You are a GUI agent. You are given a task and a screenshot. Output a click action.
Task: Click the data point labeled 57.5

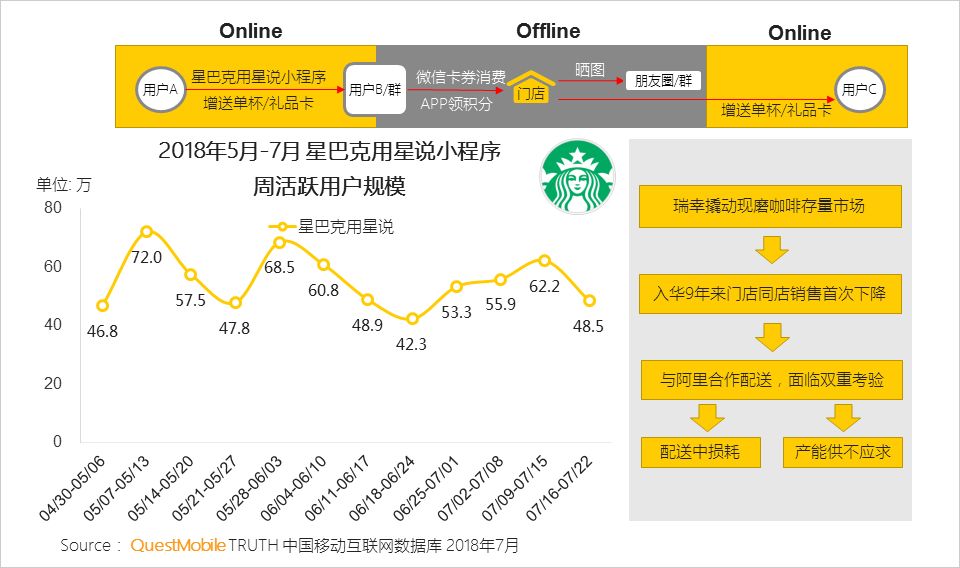(x=190, y=274)
